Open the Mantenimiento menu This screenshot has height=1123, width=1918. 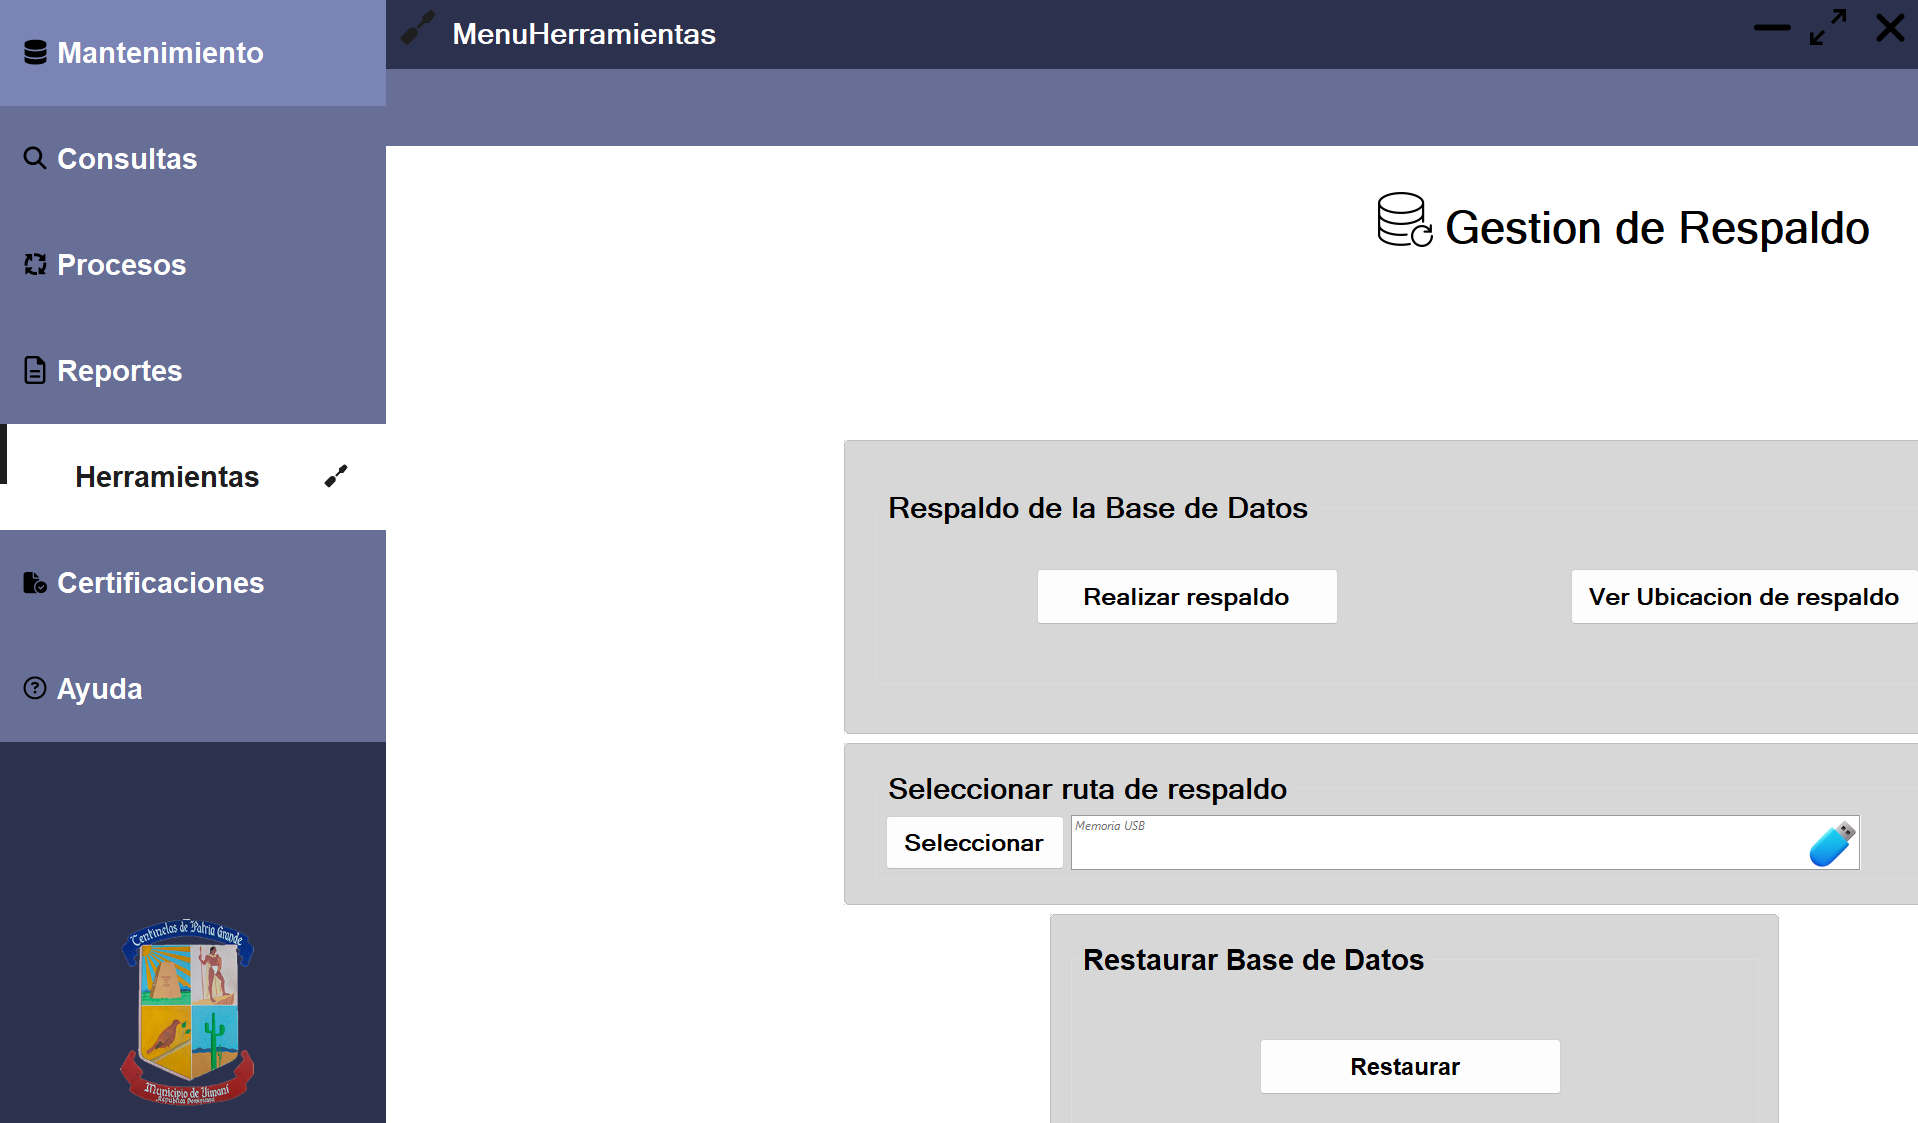pos(193,53)
